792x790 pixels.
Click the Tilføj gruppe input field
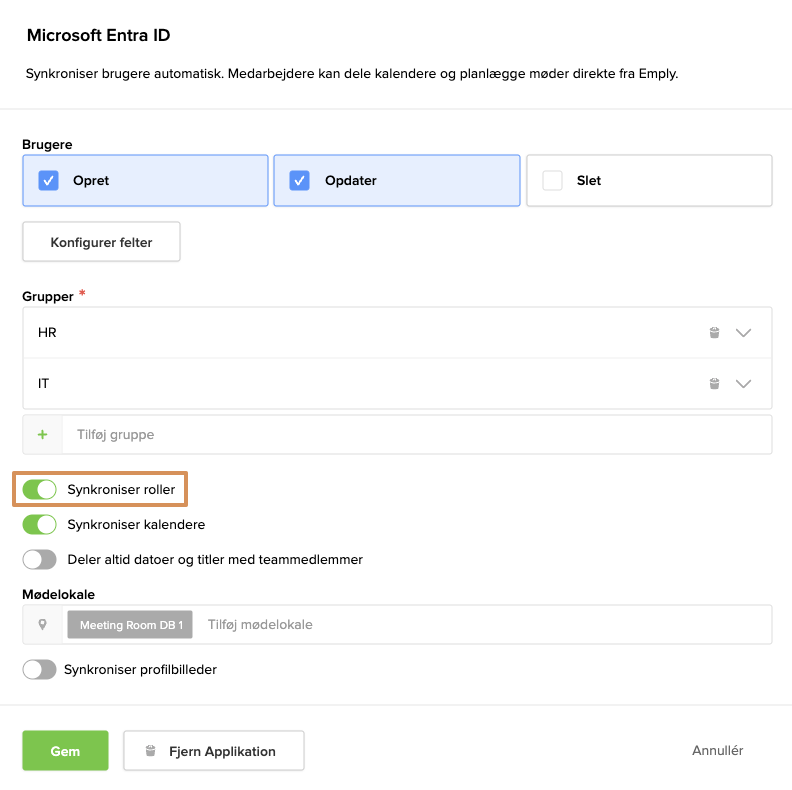pyautogui.click(x=415, y=435)
